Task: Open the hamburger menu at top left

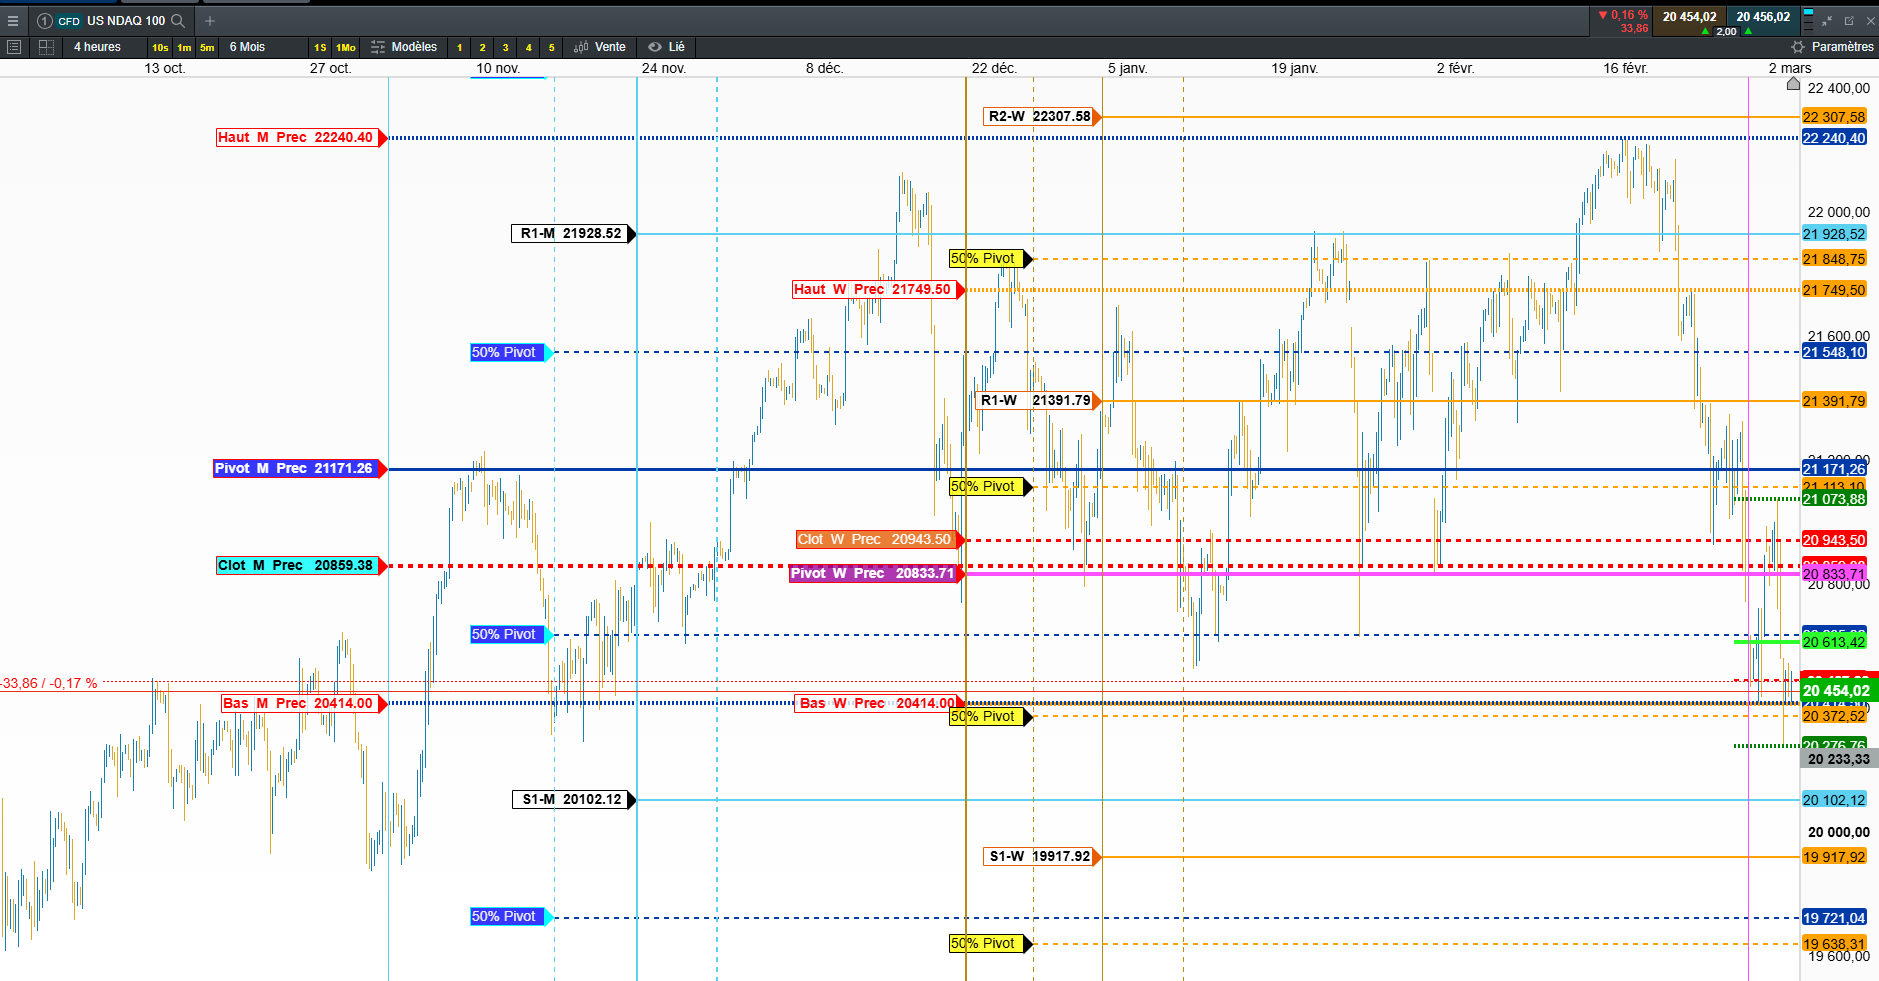Action: [x=13, y=21]
